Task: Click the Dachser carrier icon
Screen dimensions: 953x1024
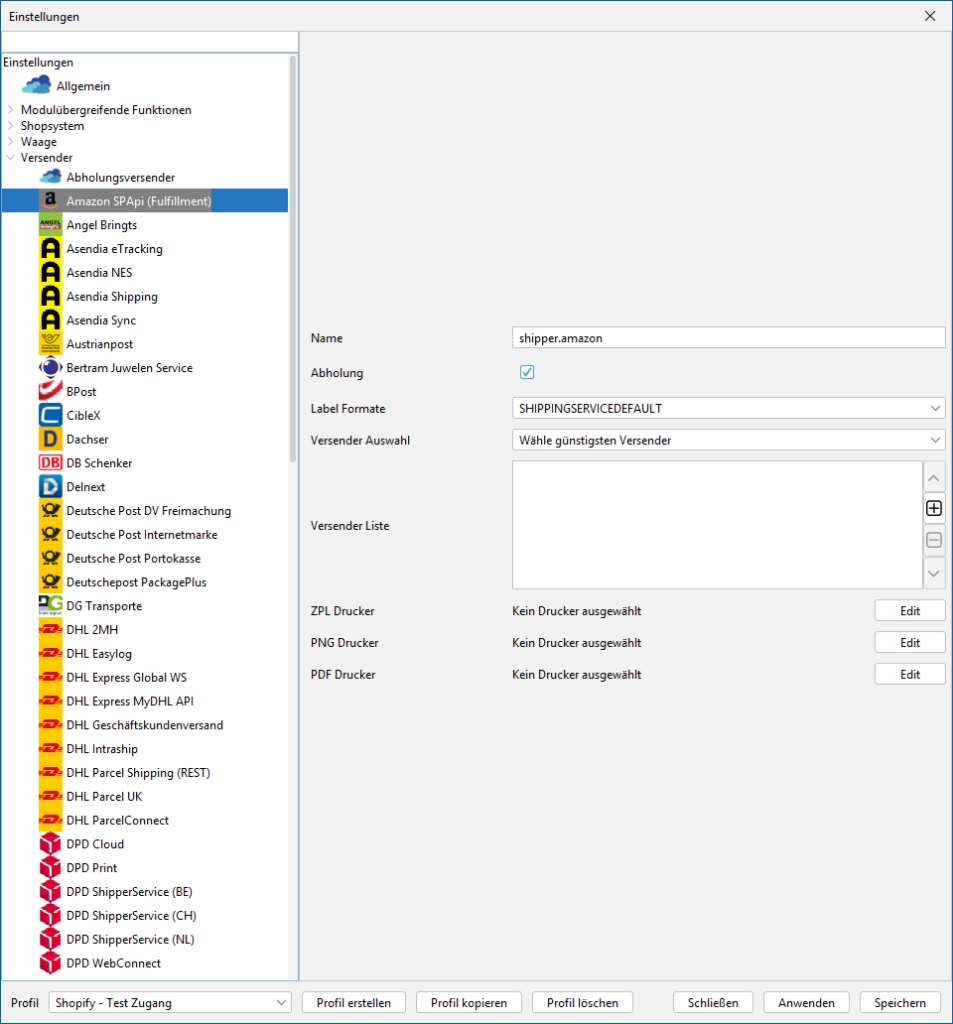Action: 50,439
